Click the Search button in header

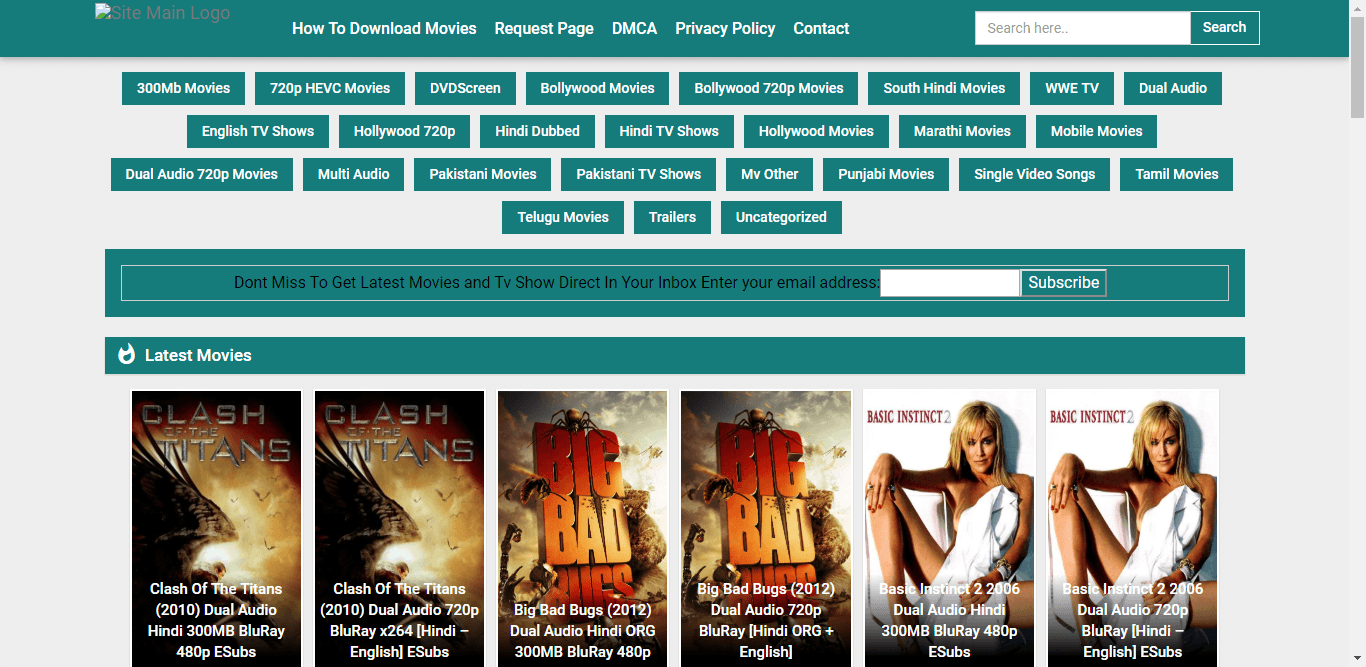tap(1224, 28)
